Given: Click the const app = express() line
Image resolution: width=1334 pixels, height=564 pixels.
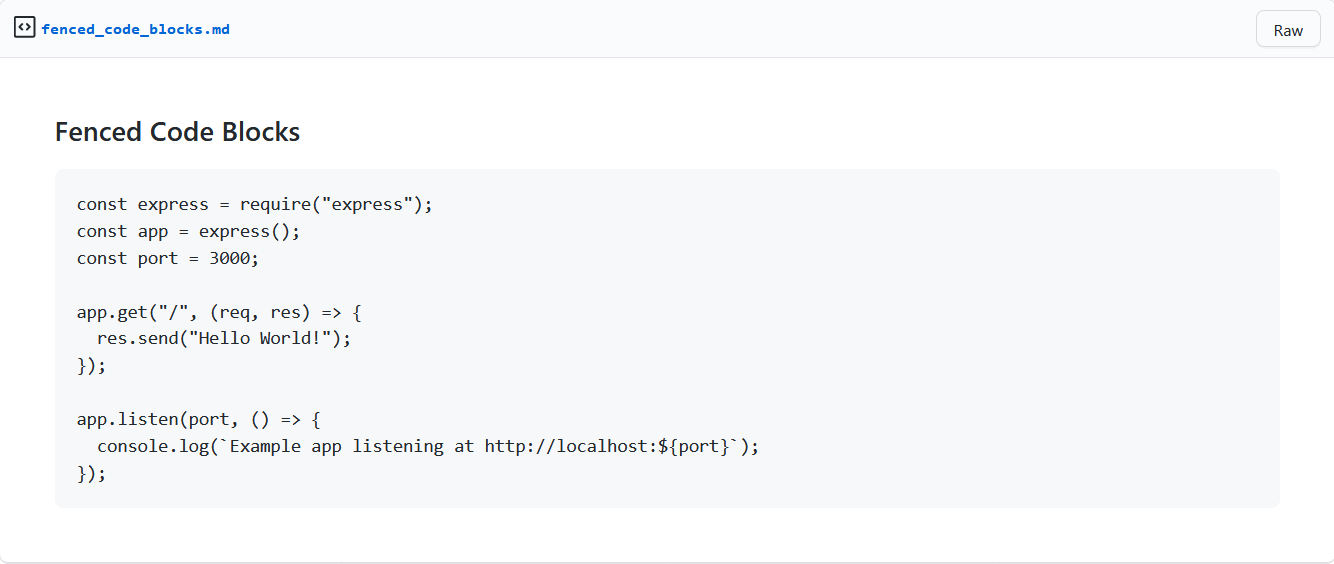Looking at the screenshot, I should click(x=188, y=231).
